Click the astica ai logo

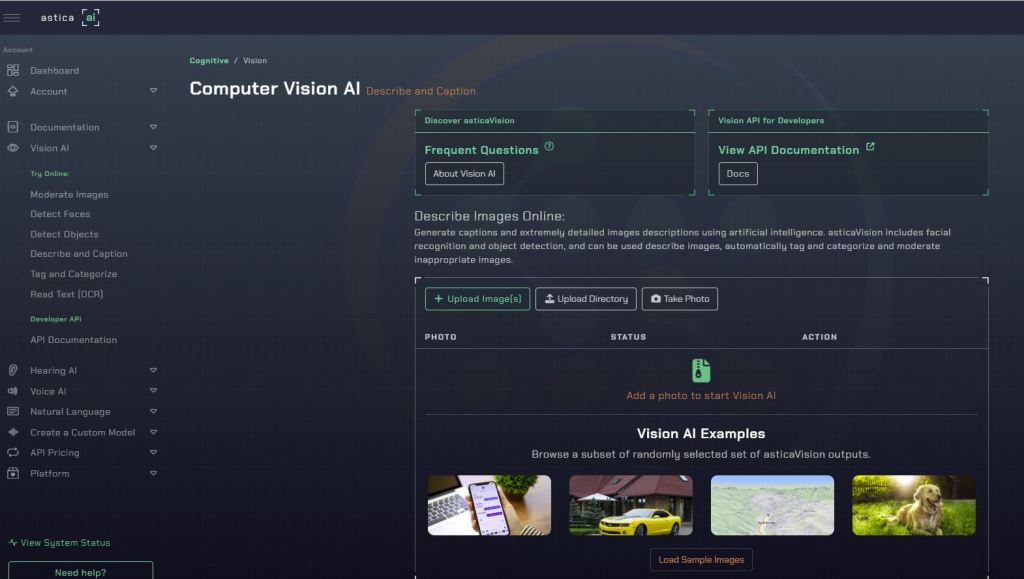[70, 17]
